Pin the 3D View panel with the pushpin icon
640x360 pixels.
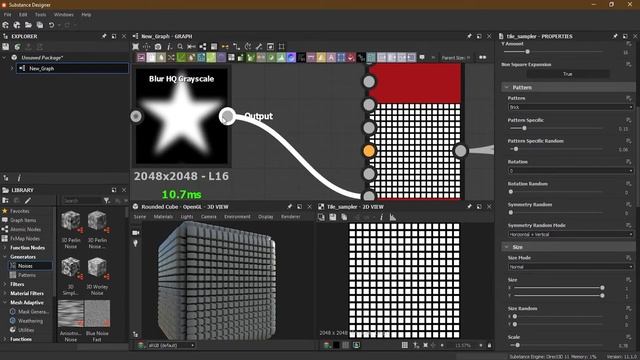[289, 207]
